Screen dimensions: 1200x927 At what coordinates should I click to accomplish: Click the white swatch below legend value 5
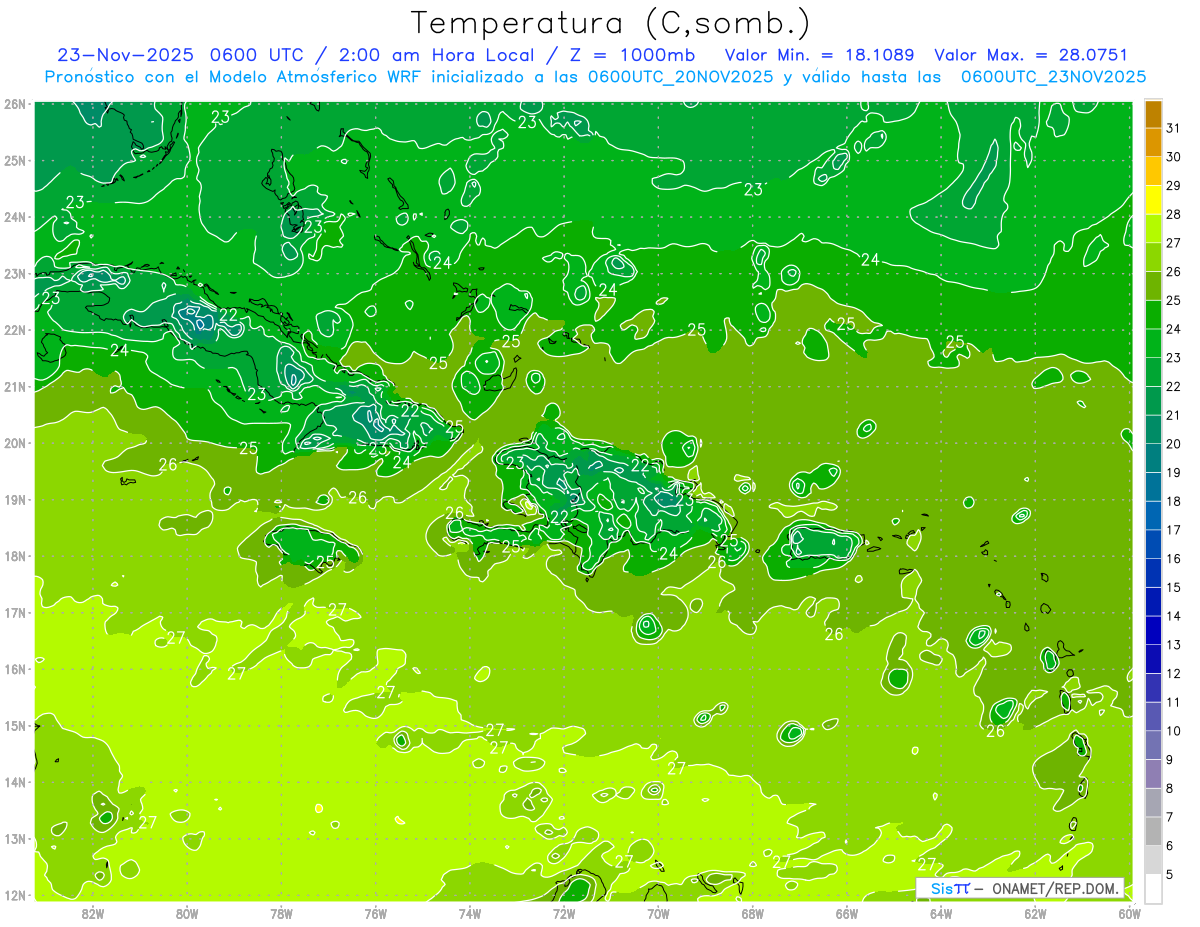[x=1153, y=889]
